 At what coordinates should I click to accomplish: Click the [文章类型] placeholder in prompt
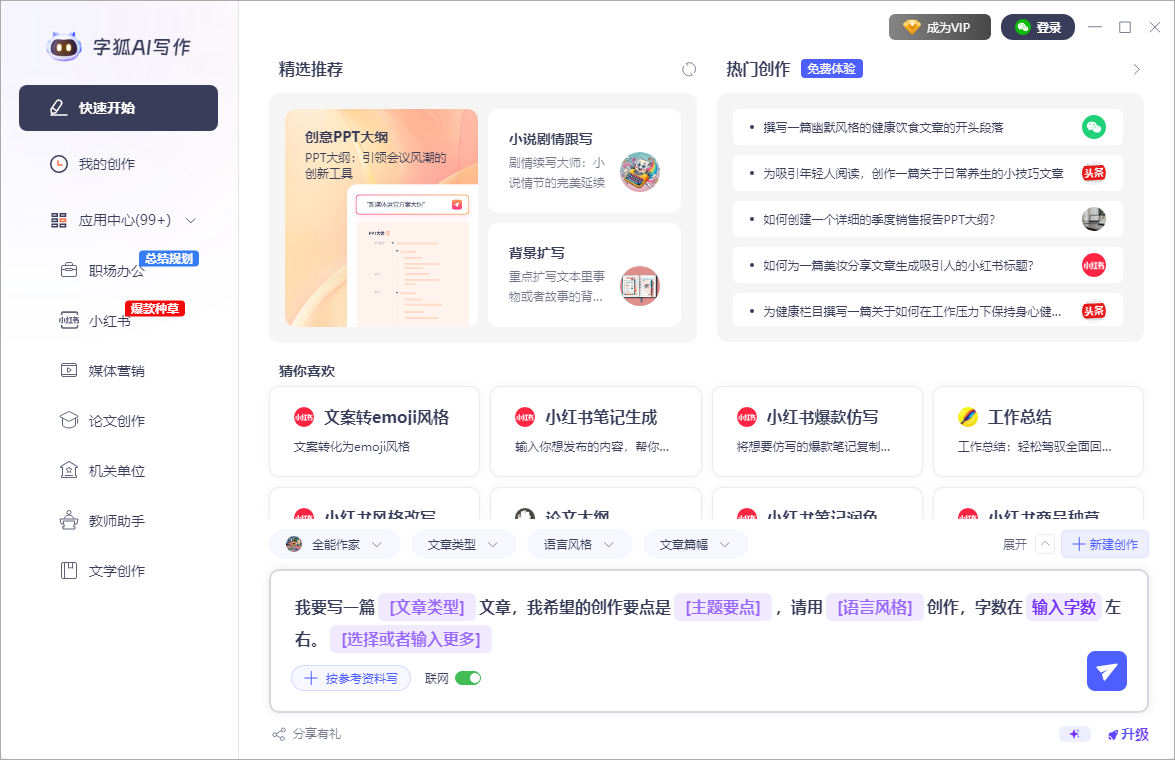[427, 607]
